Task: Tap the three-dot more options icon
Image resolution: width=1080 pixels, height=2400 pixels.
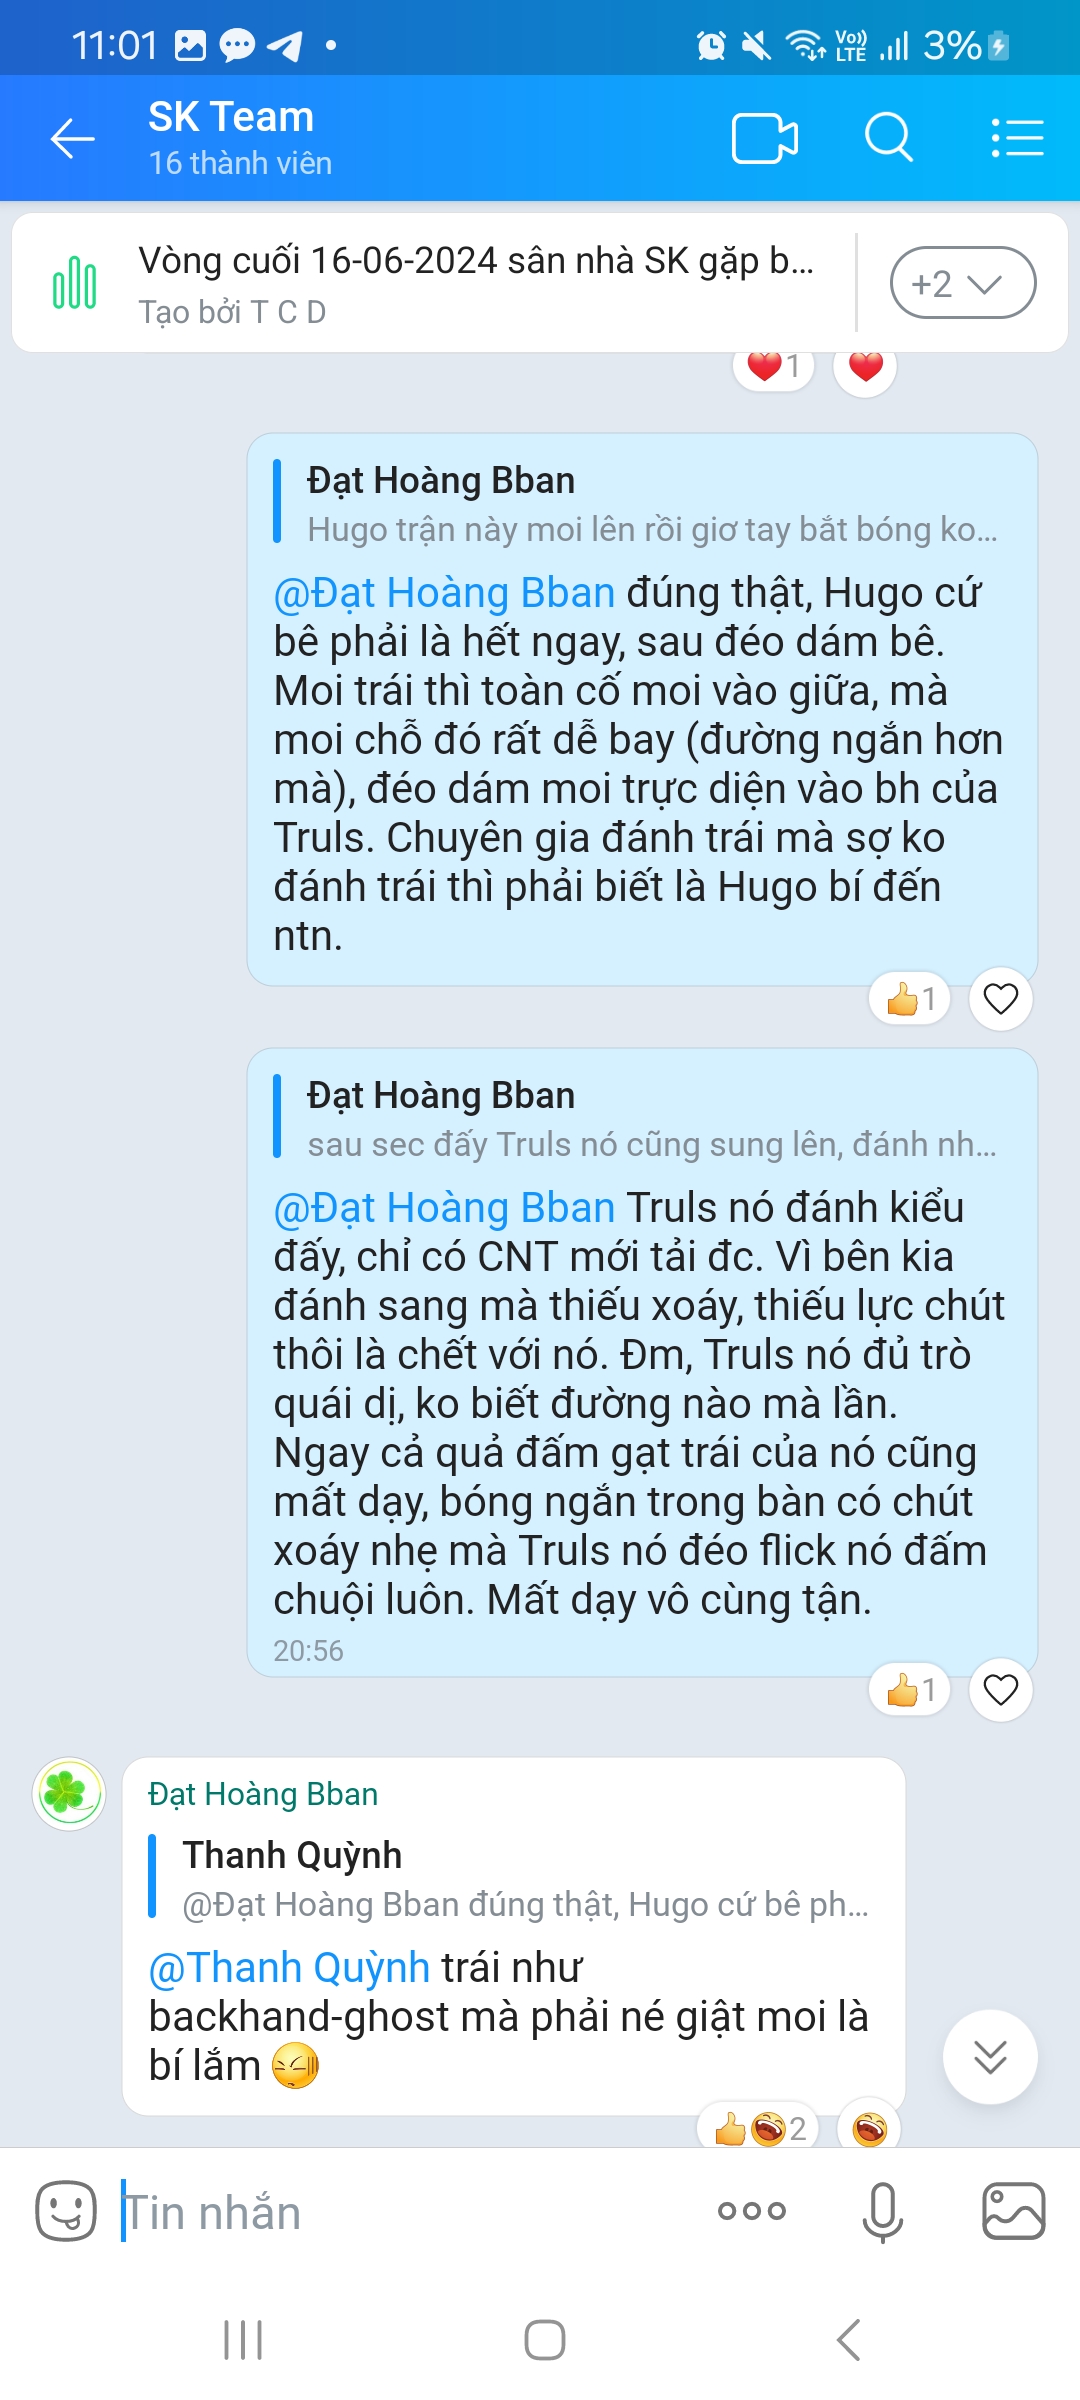Action: tap(752, 2211)
